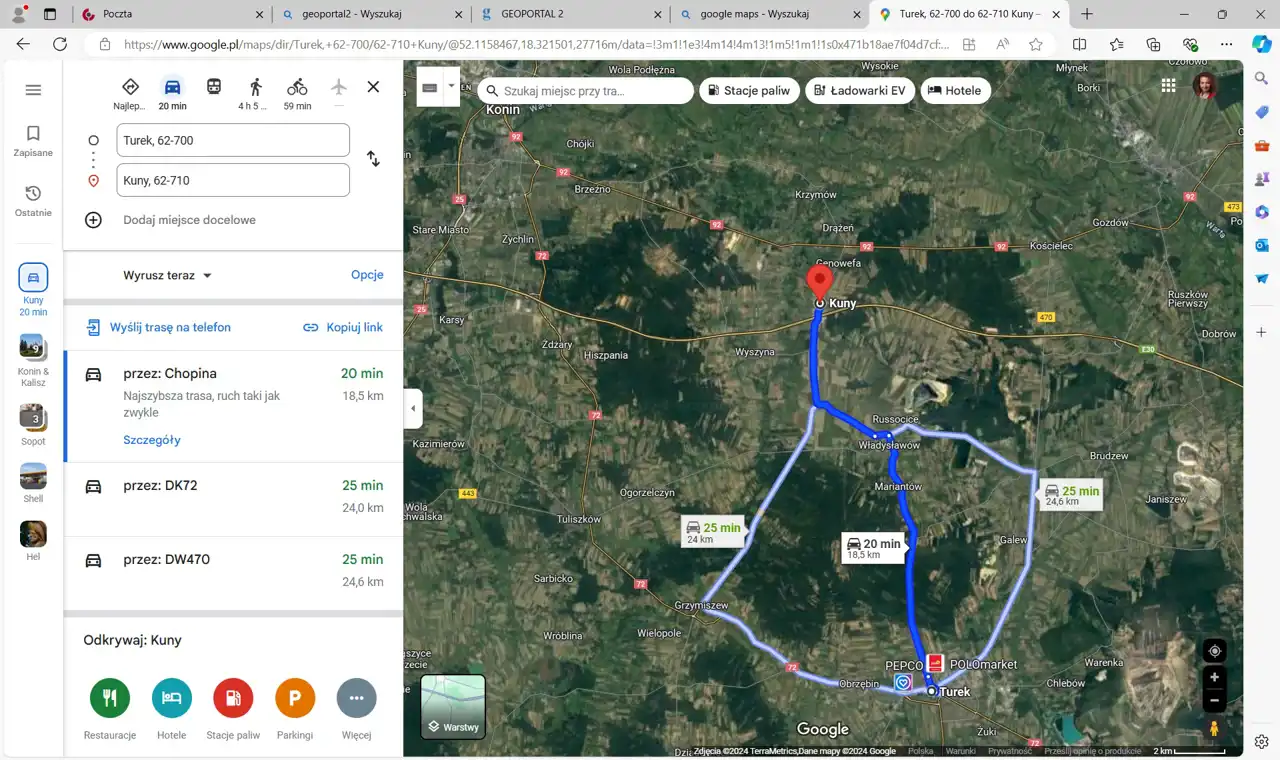Swap origin and destination with reverse arrows

click(373, 159)
